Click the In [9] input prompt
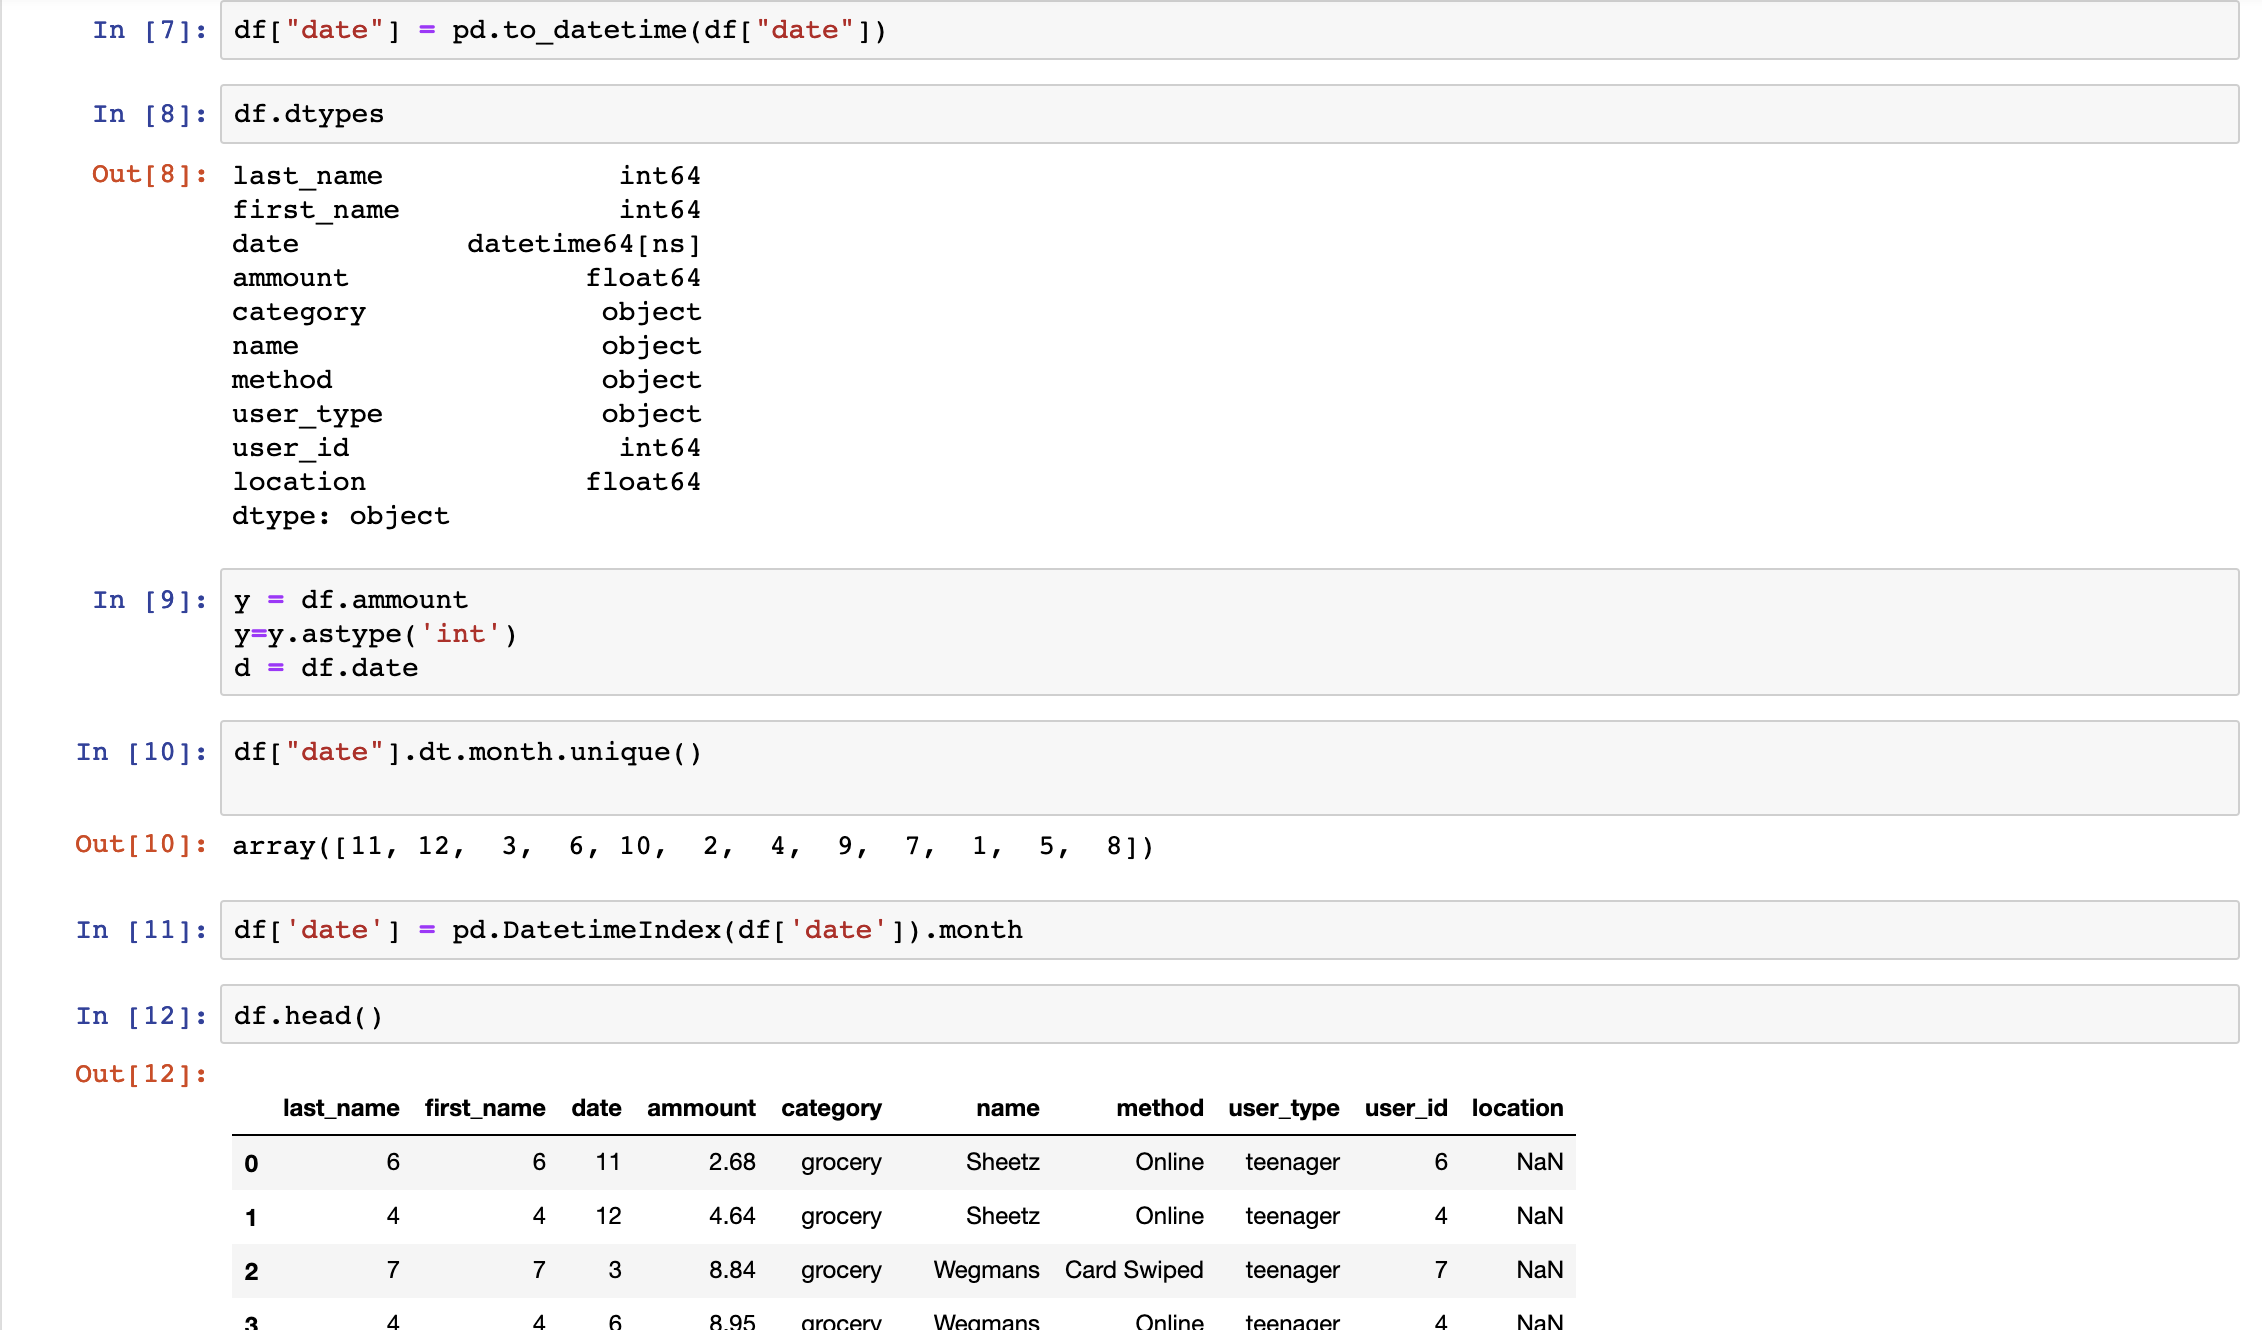 tap(149, 600)
